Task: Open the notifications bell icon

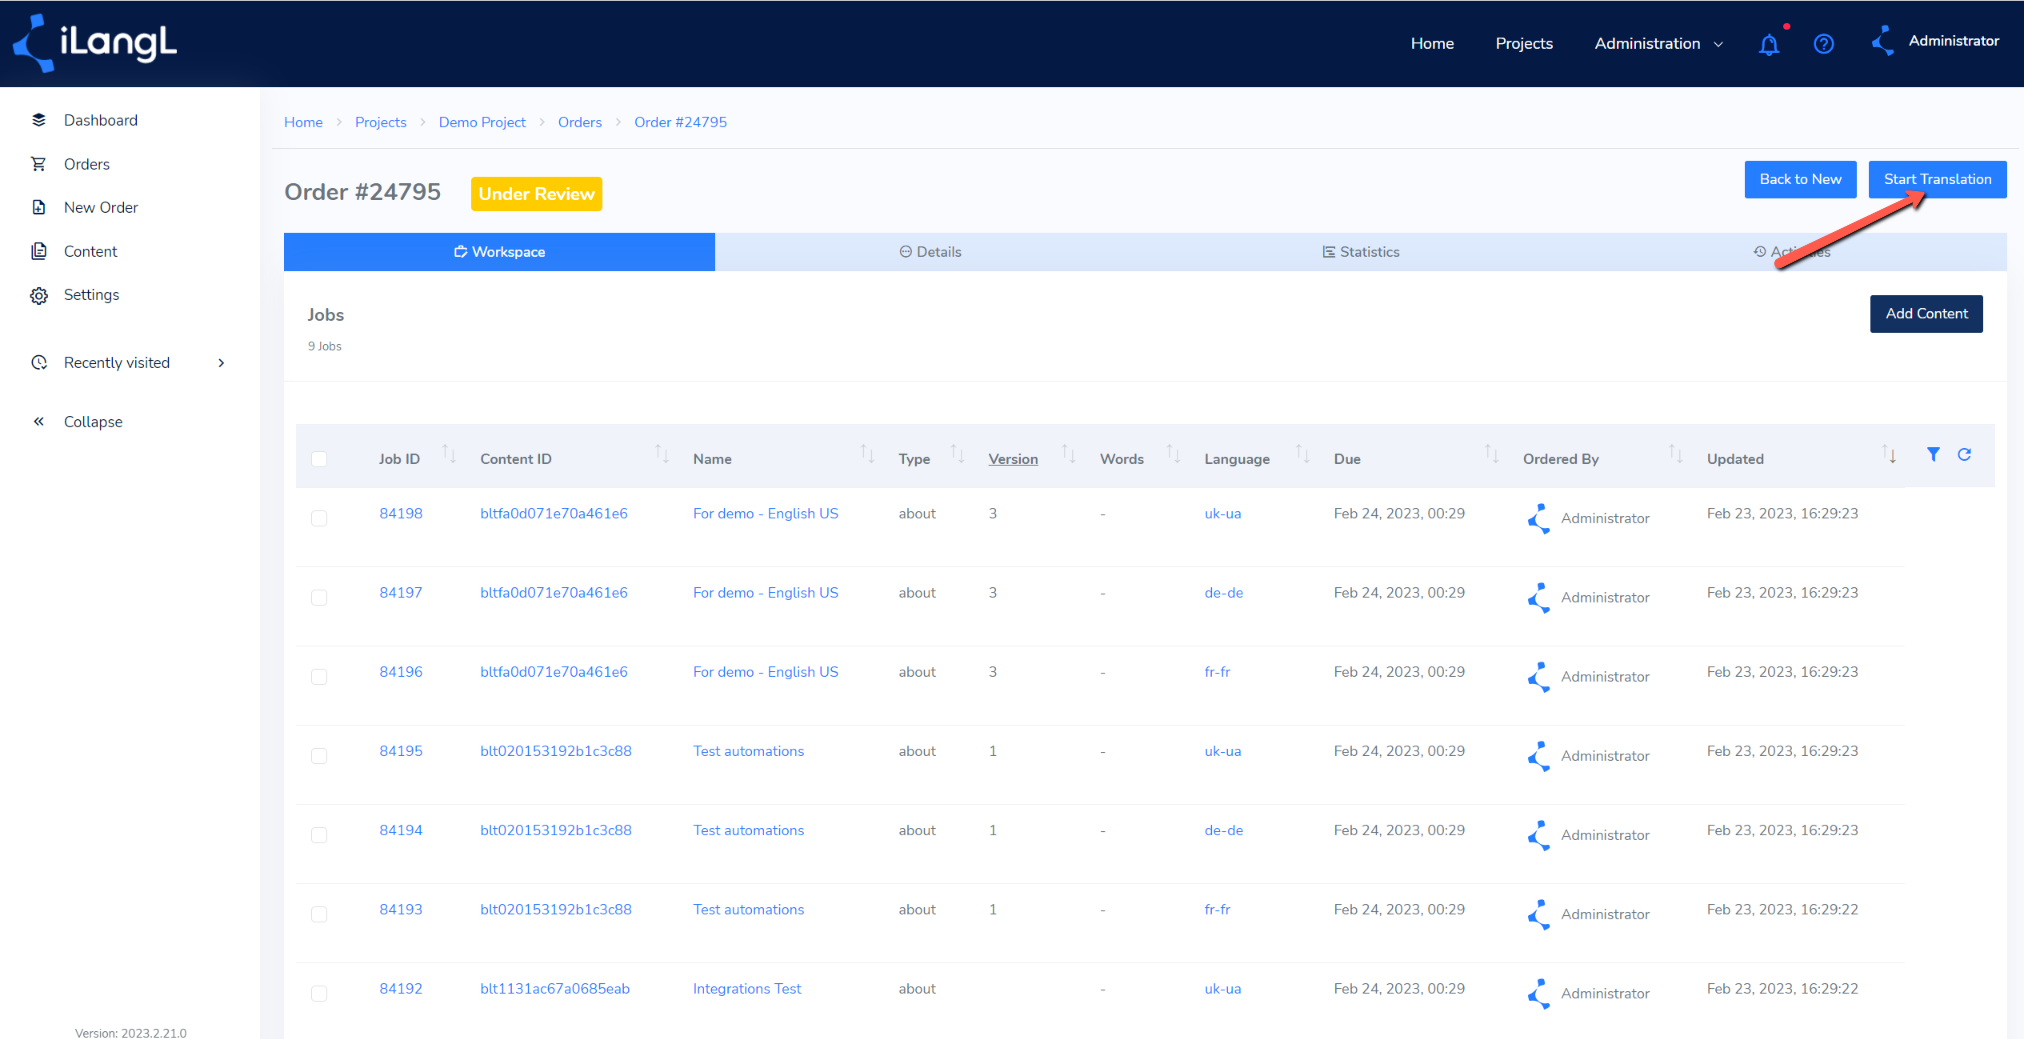Action: (x=1769, y=44)
